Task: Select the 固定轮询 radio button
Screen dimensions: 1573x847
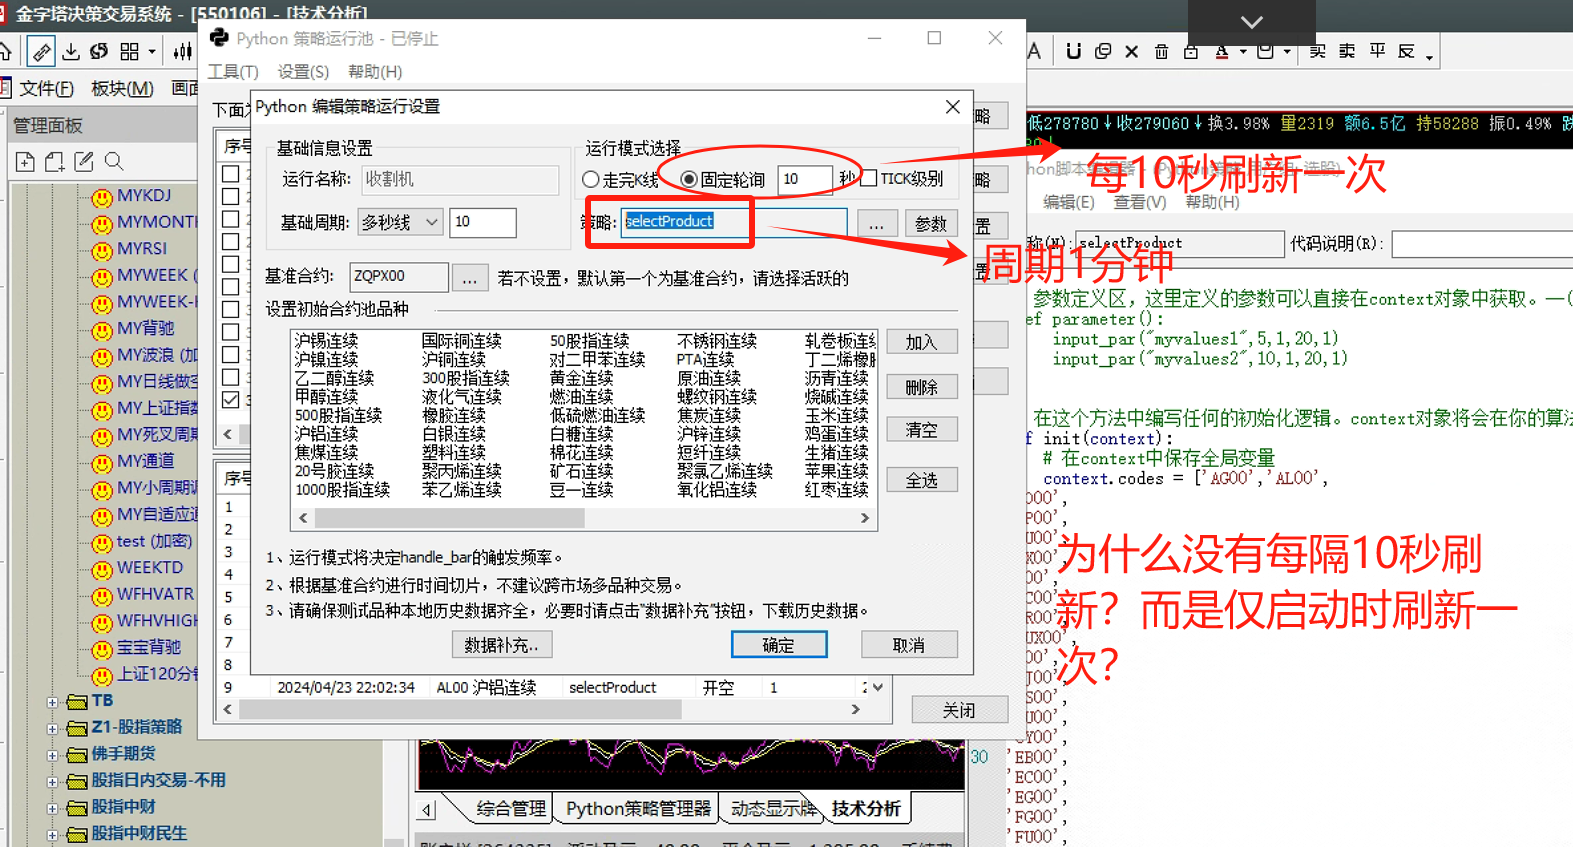Action: pyautogui.click(x=689, y=179)
